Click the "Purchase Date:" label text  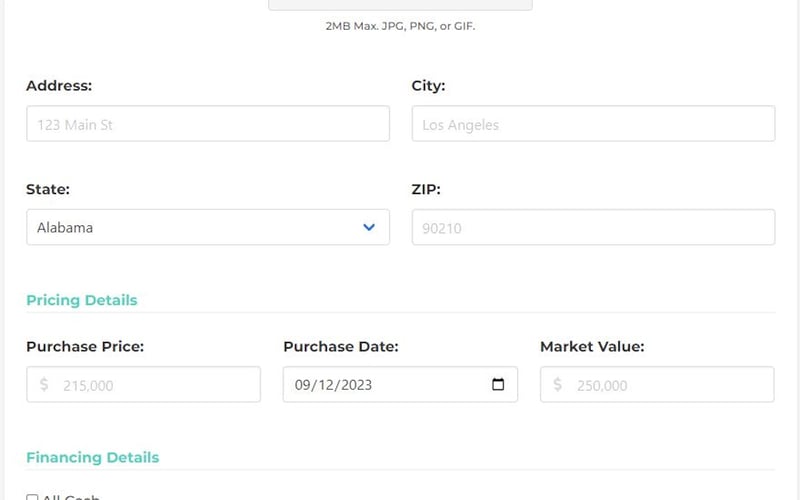click(341, 347)
